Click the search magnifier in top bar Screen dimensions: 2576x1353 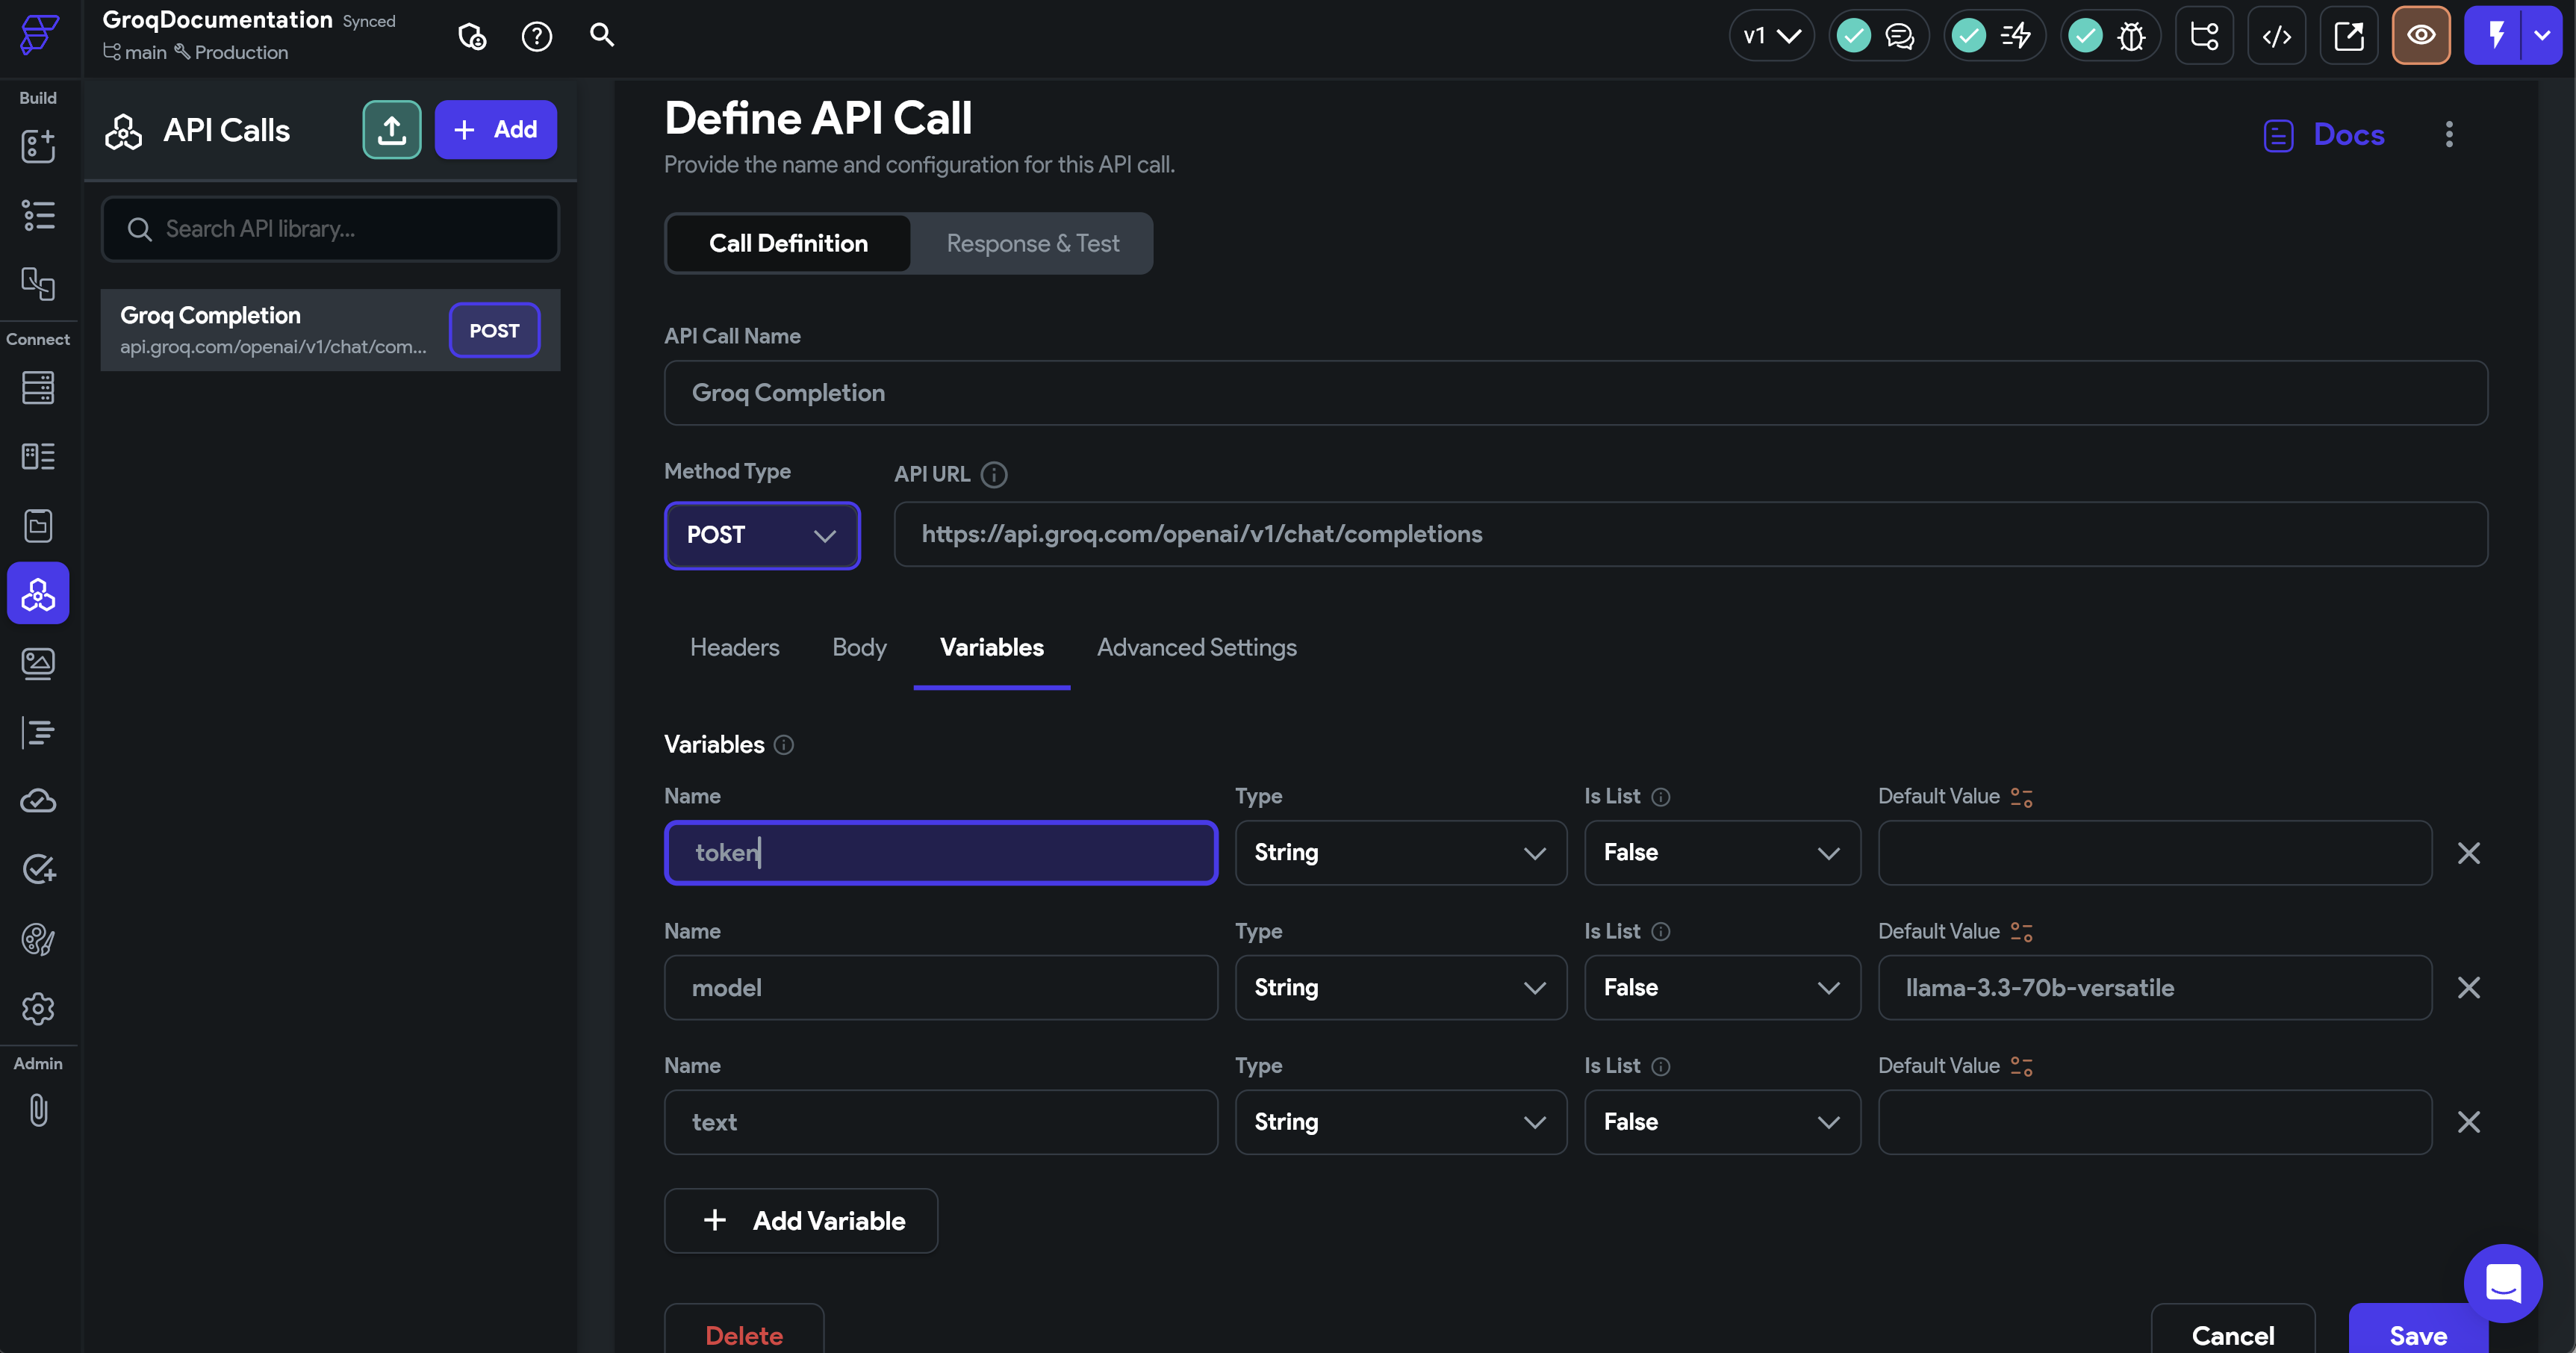(602, 35)
